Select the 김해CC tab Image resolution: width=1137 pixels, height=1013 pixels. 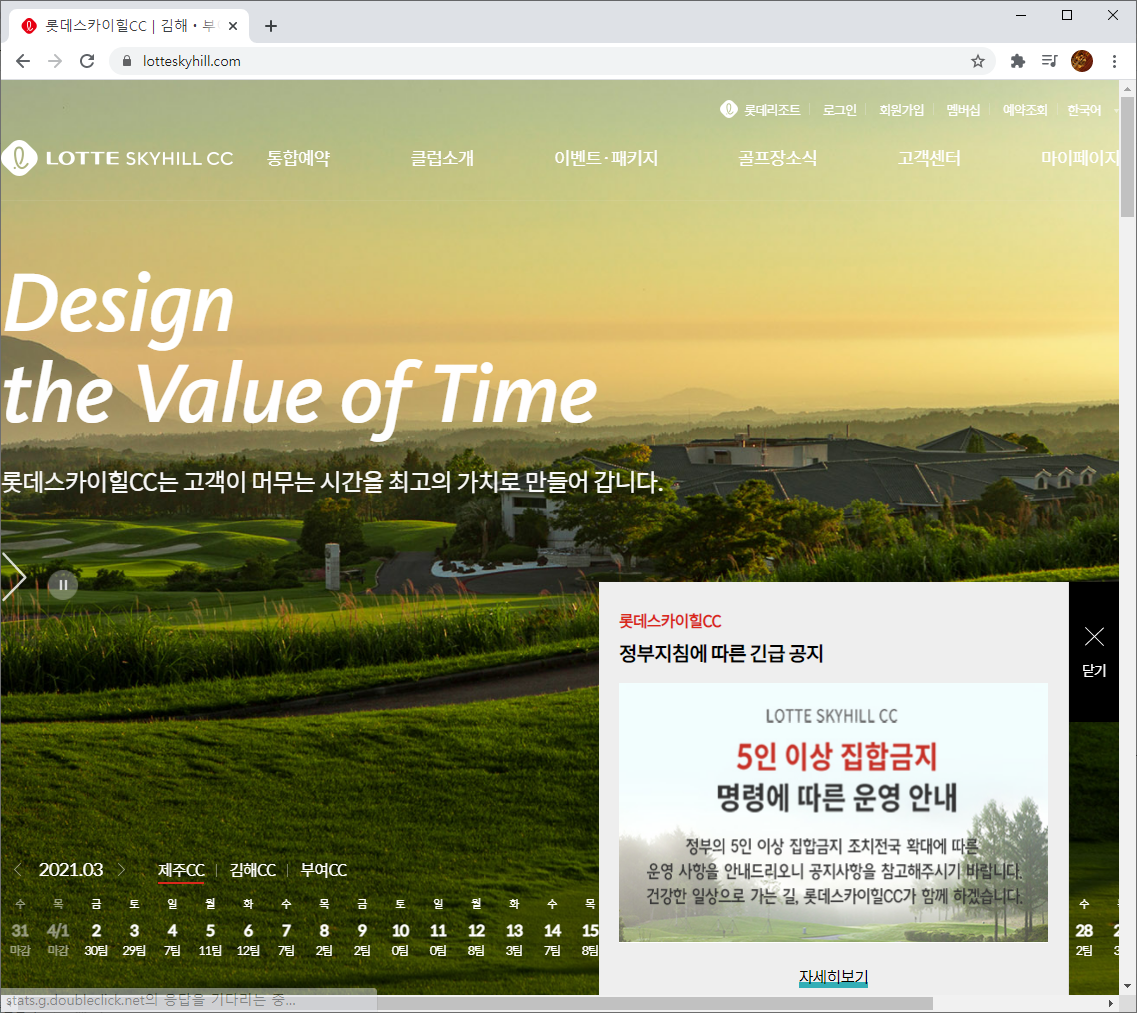(252, 870)
